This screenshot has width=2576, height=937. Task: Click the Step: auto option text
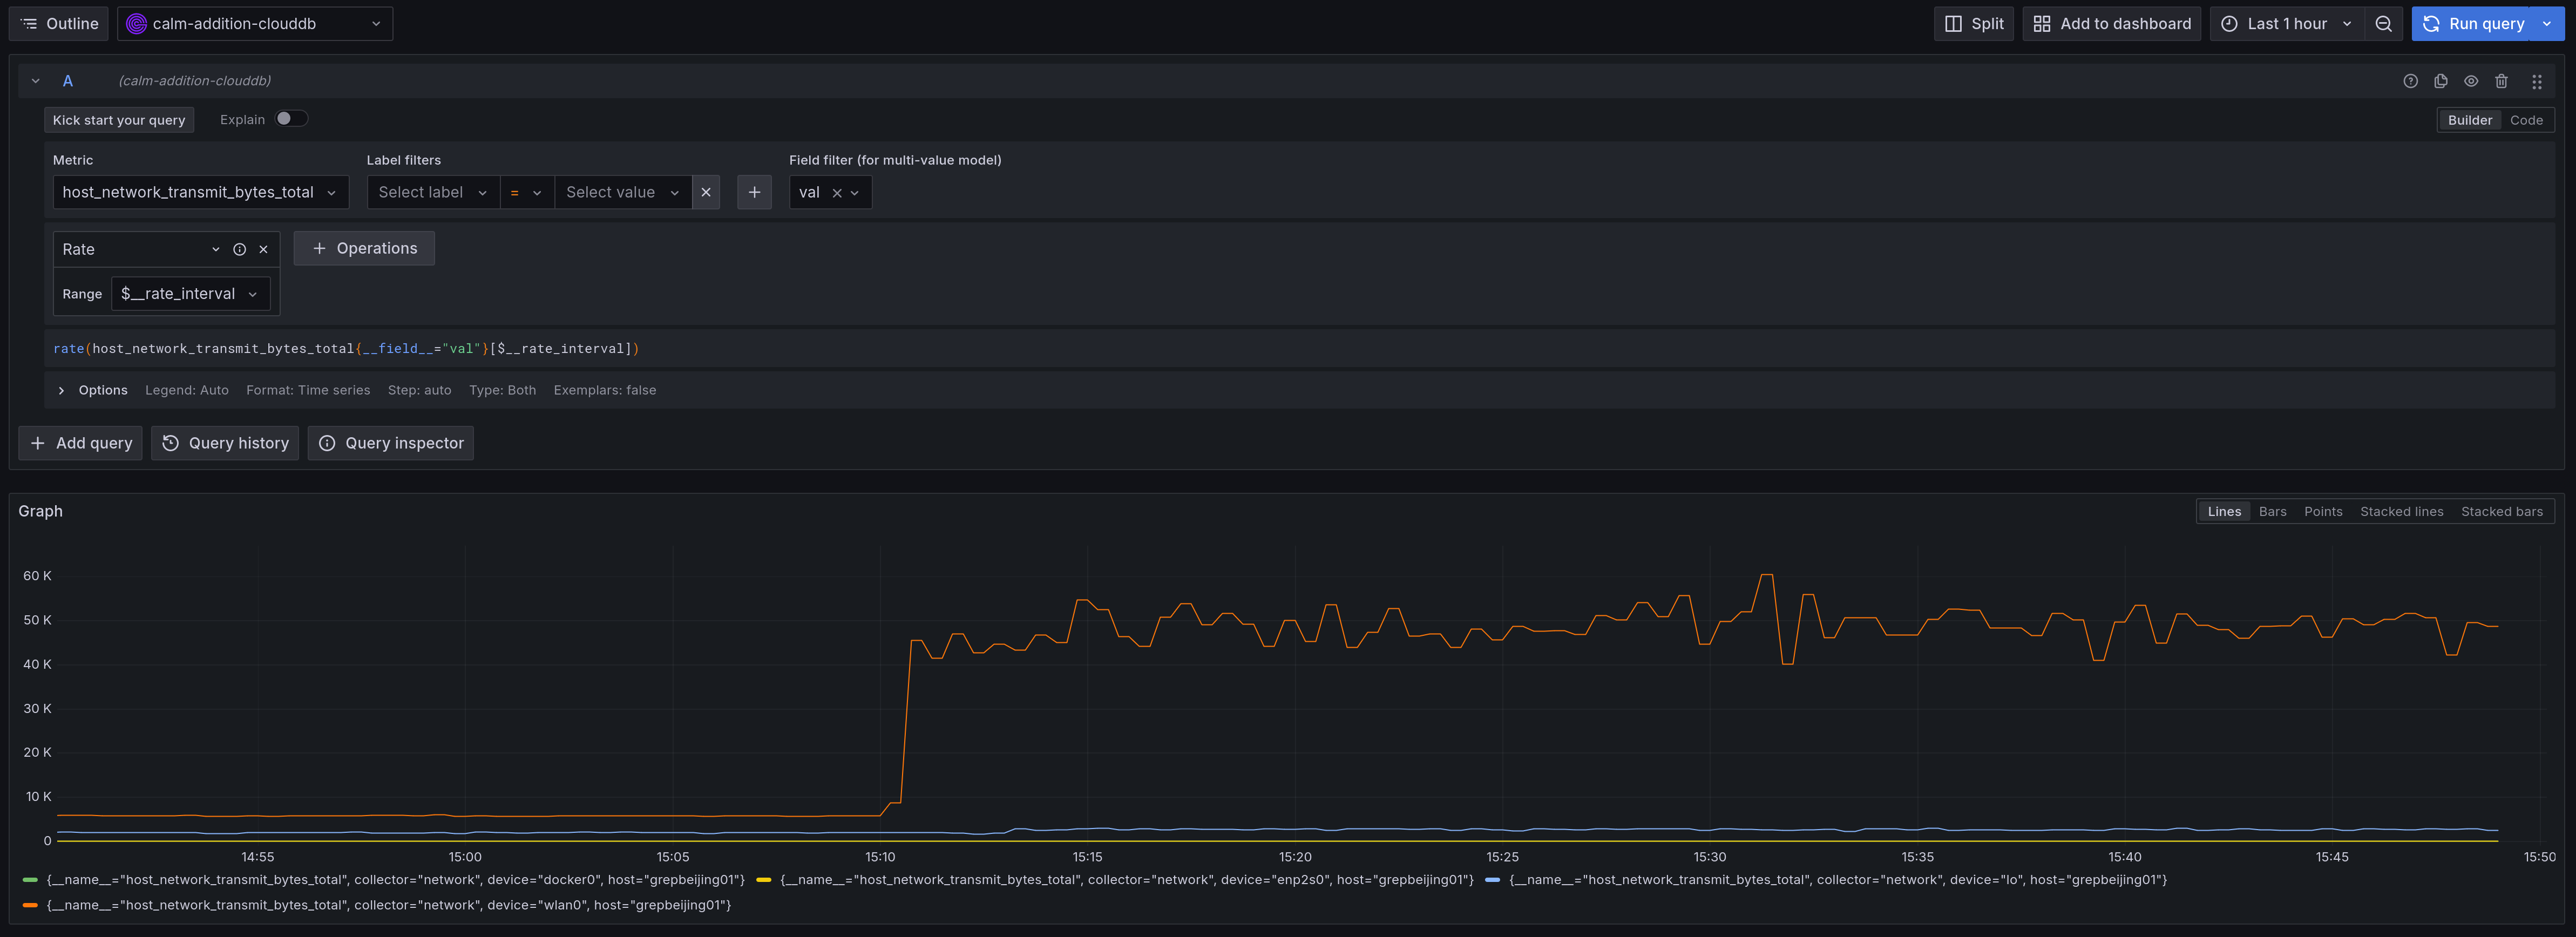420,391
